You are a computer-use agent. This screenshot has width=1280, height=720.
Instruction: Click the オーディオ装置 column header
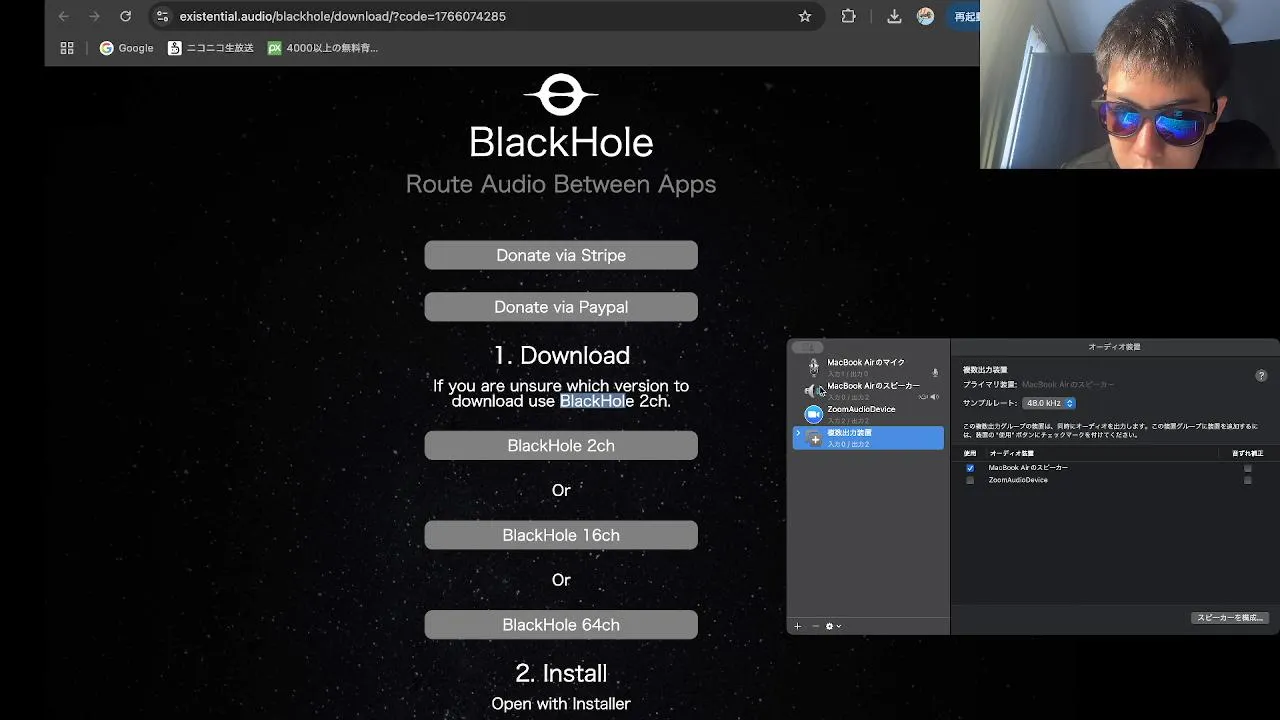pos(1011,454)
